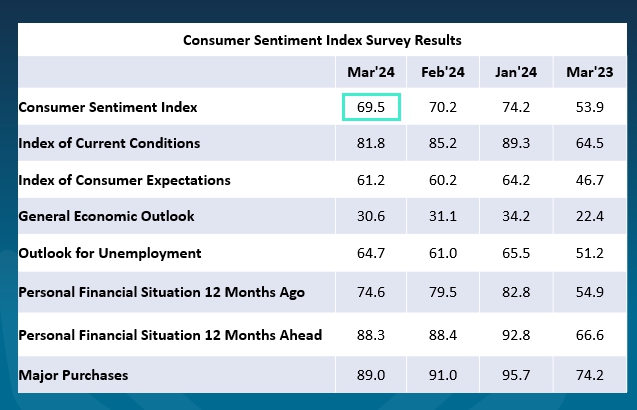Click the General Economic Outlook row label

click(x=107, y=216)
